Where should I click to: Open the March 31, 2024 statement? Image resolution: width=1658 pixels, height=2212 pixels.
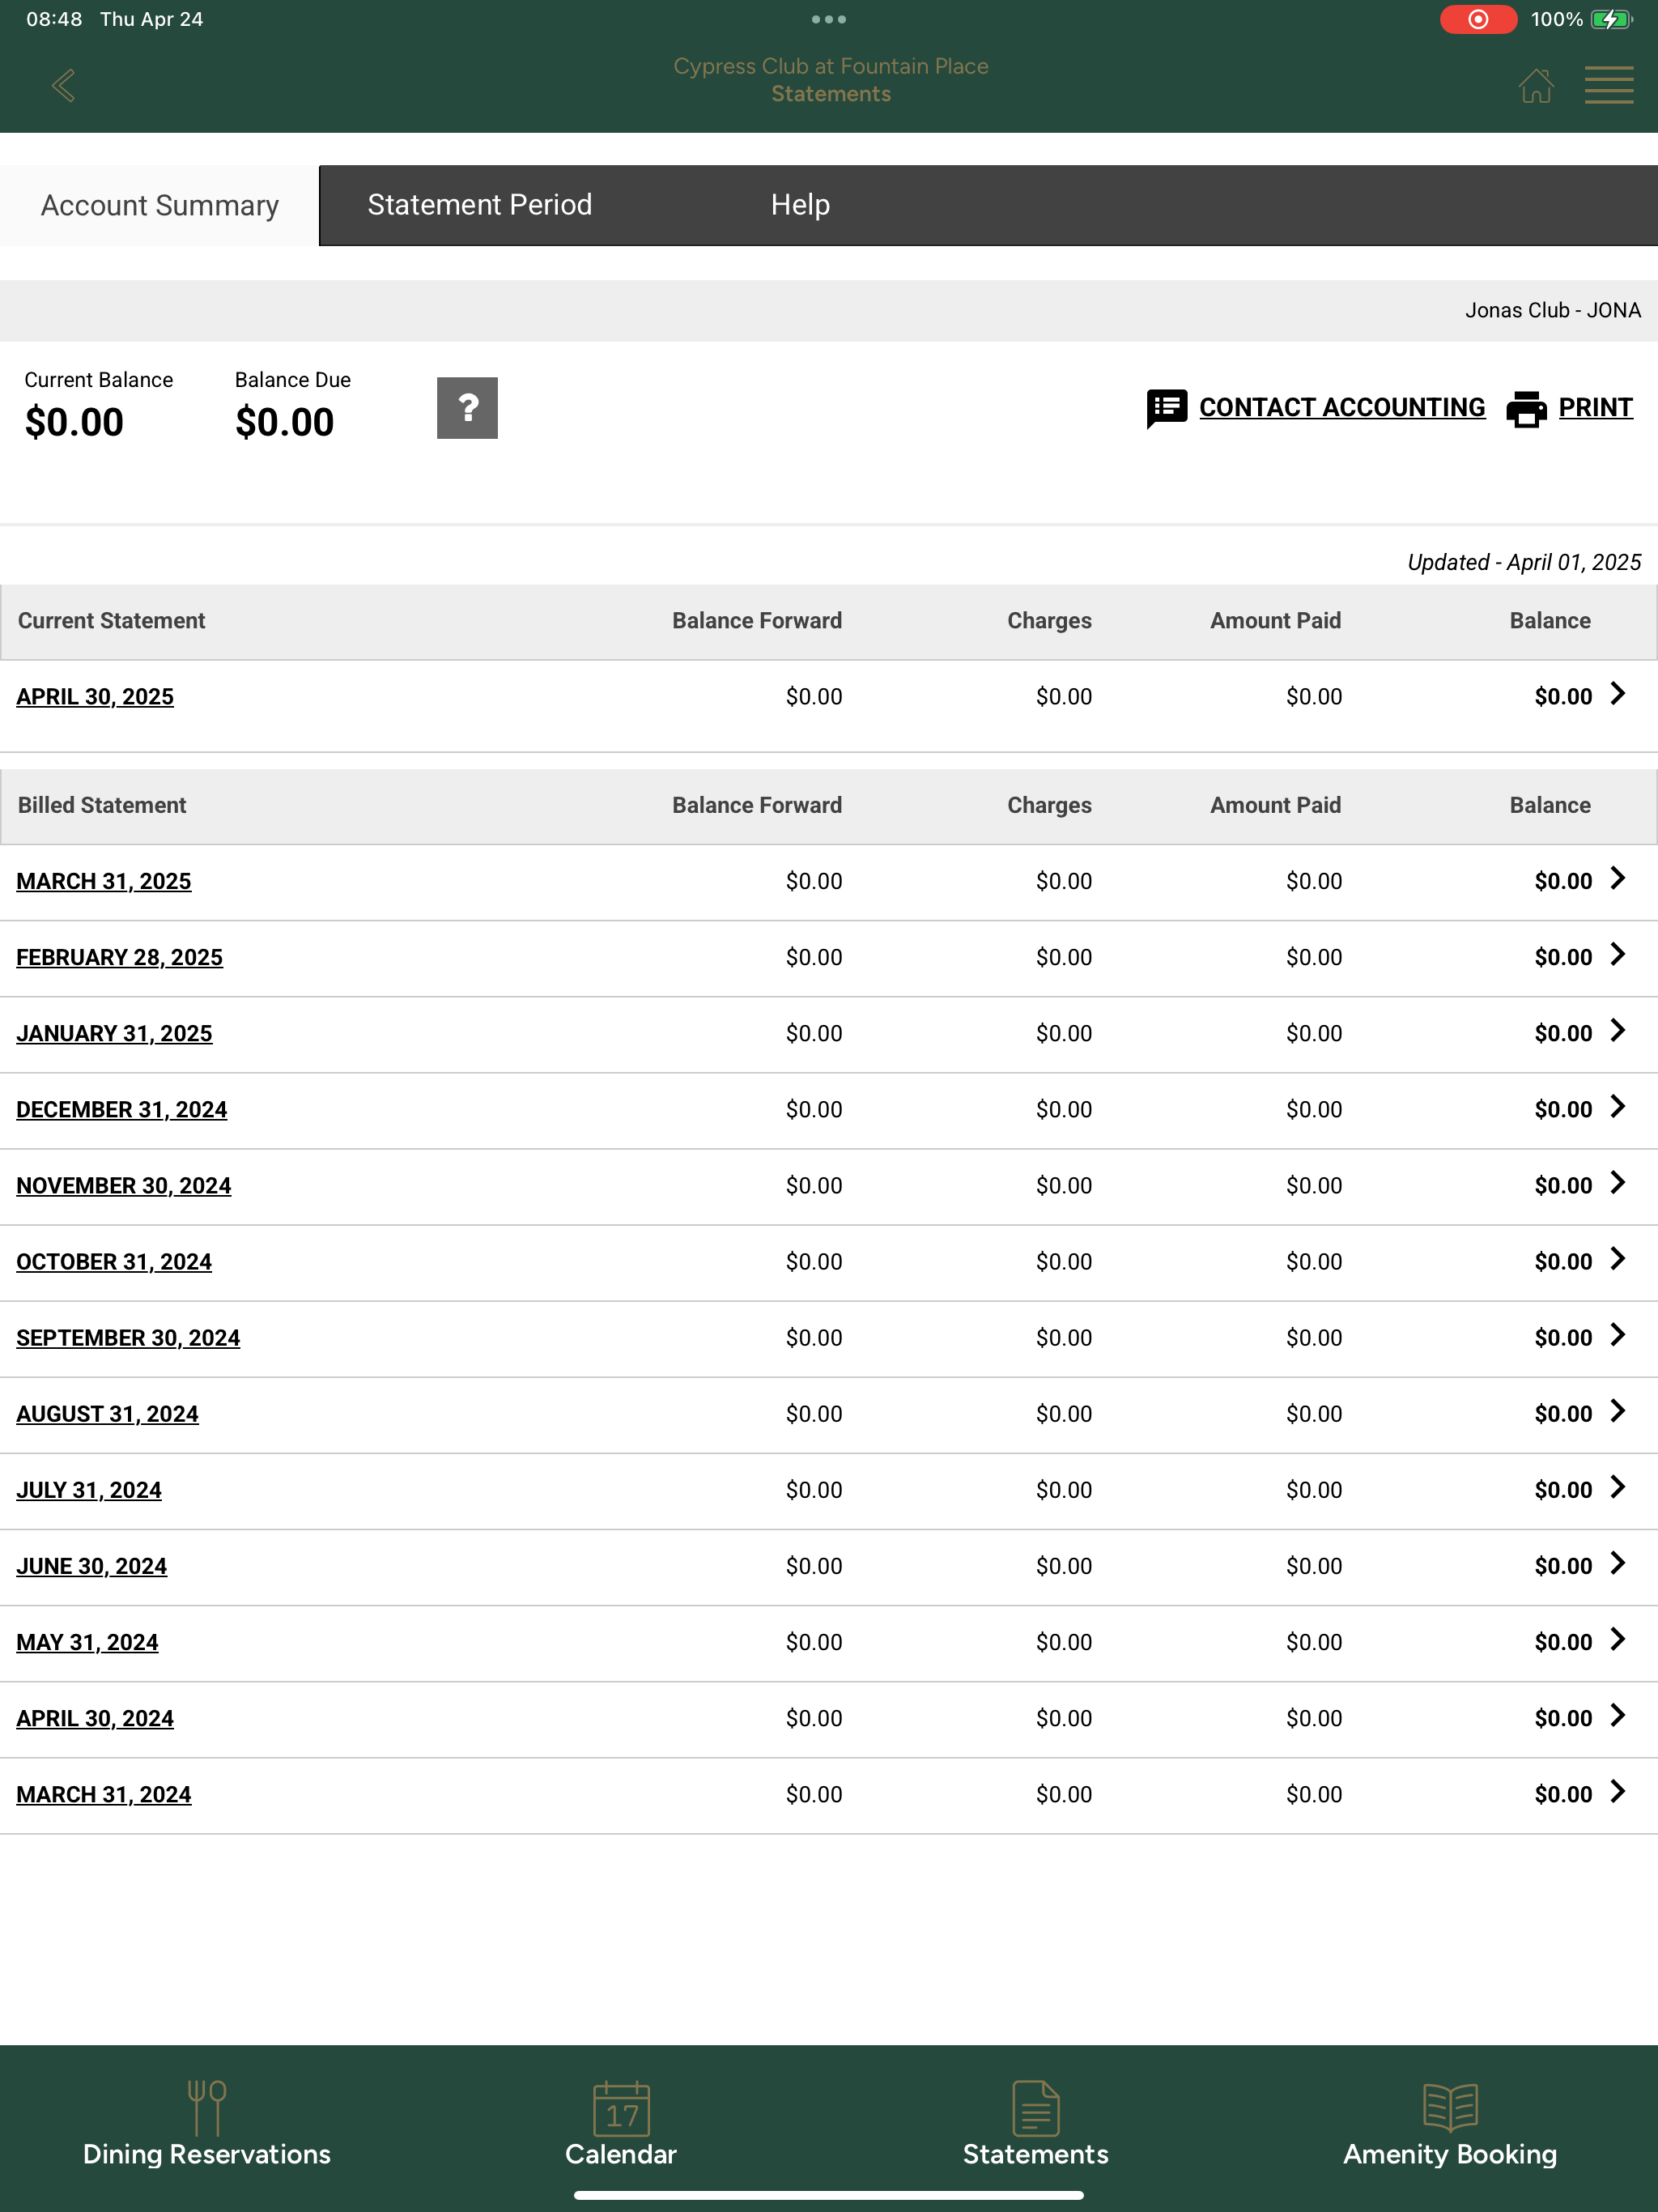tap(104, 1794)
